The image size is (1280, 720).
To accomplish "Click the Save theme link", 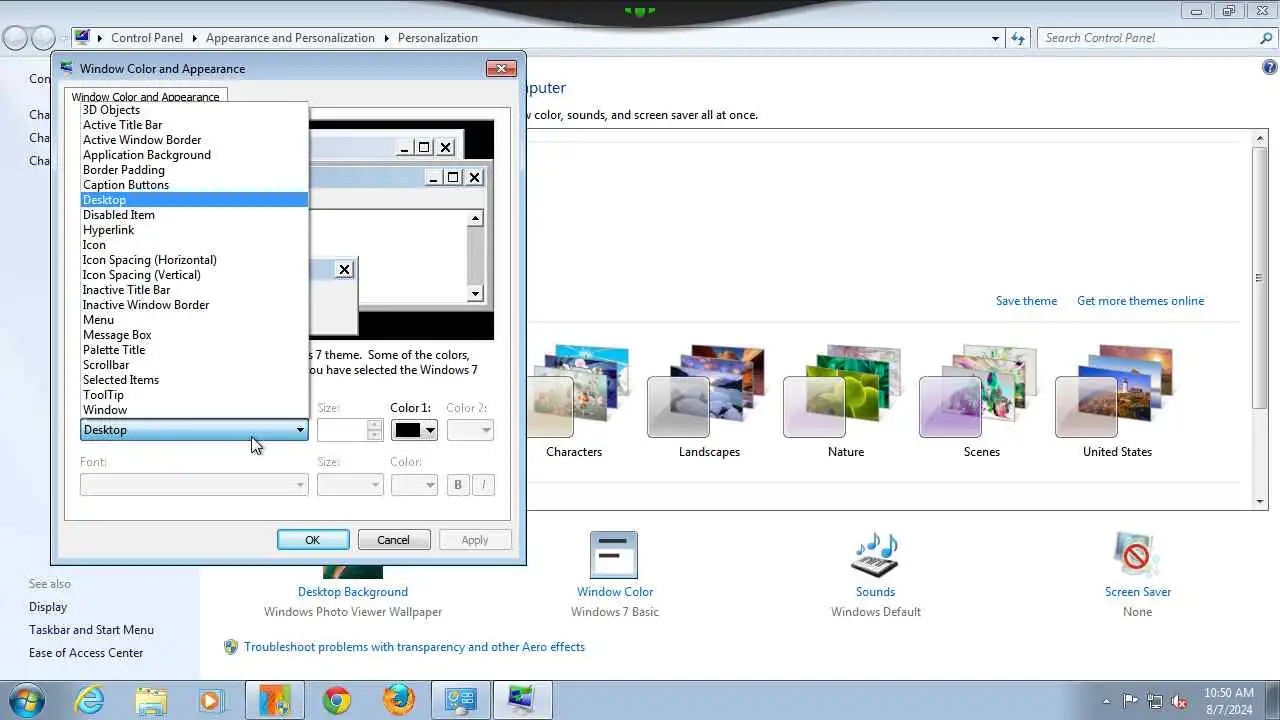I will [x=1026, y=301].
